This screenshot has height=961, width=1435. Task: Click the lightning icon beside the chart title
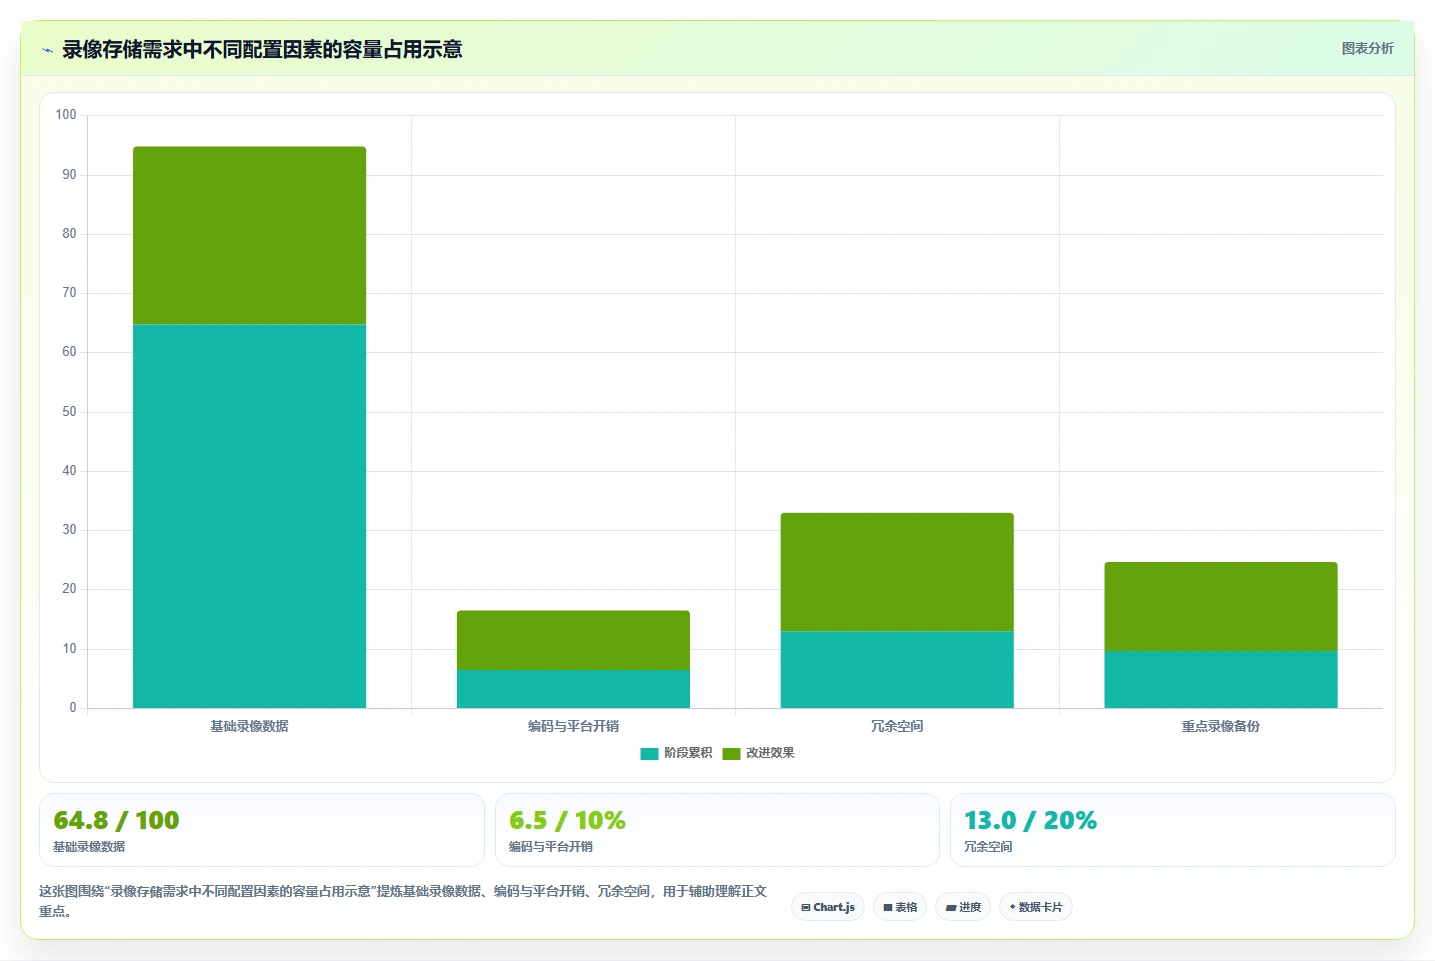tap(47, 50)
